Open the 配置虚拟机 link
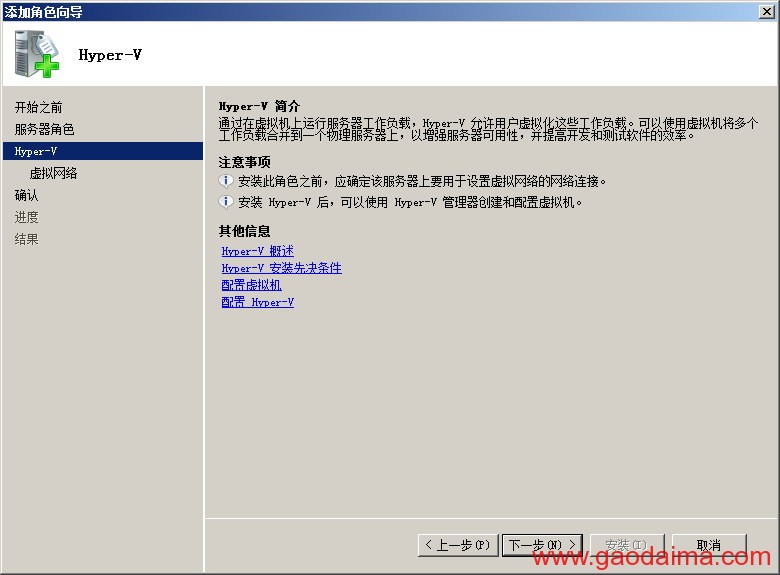This screenshot has height=575, width=780. point(252,285)
